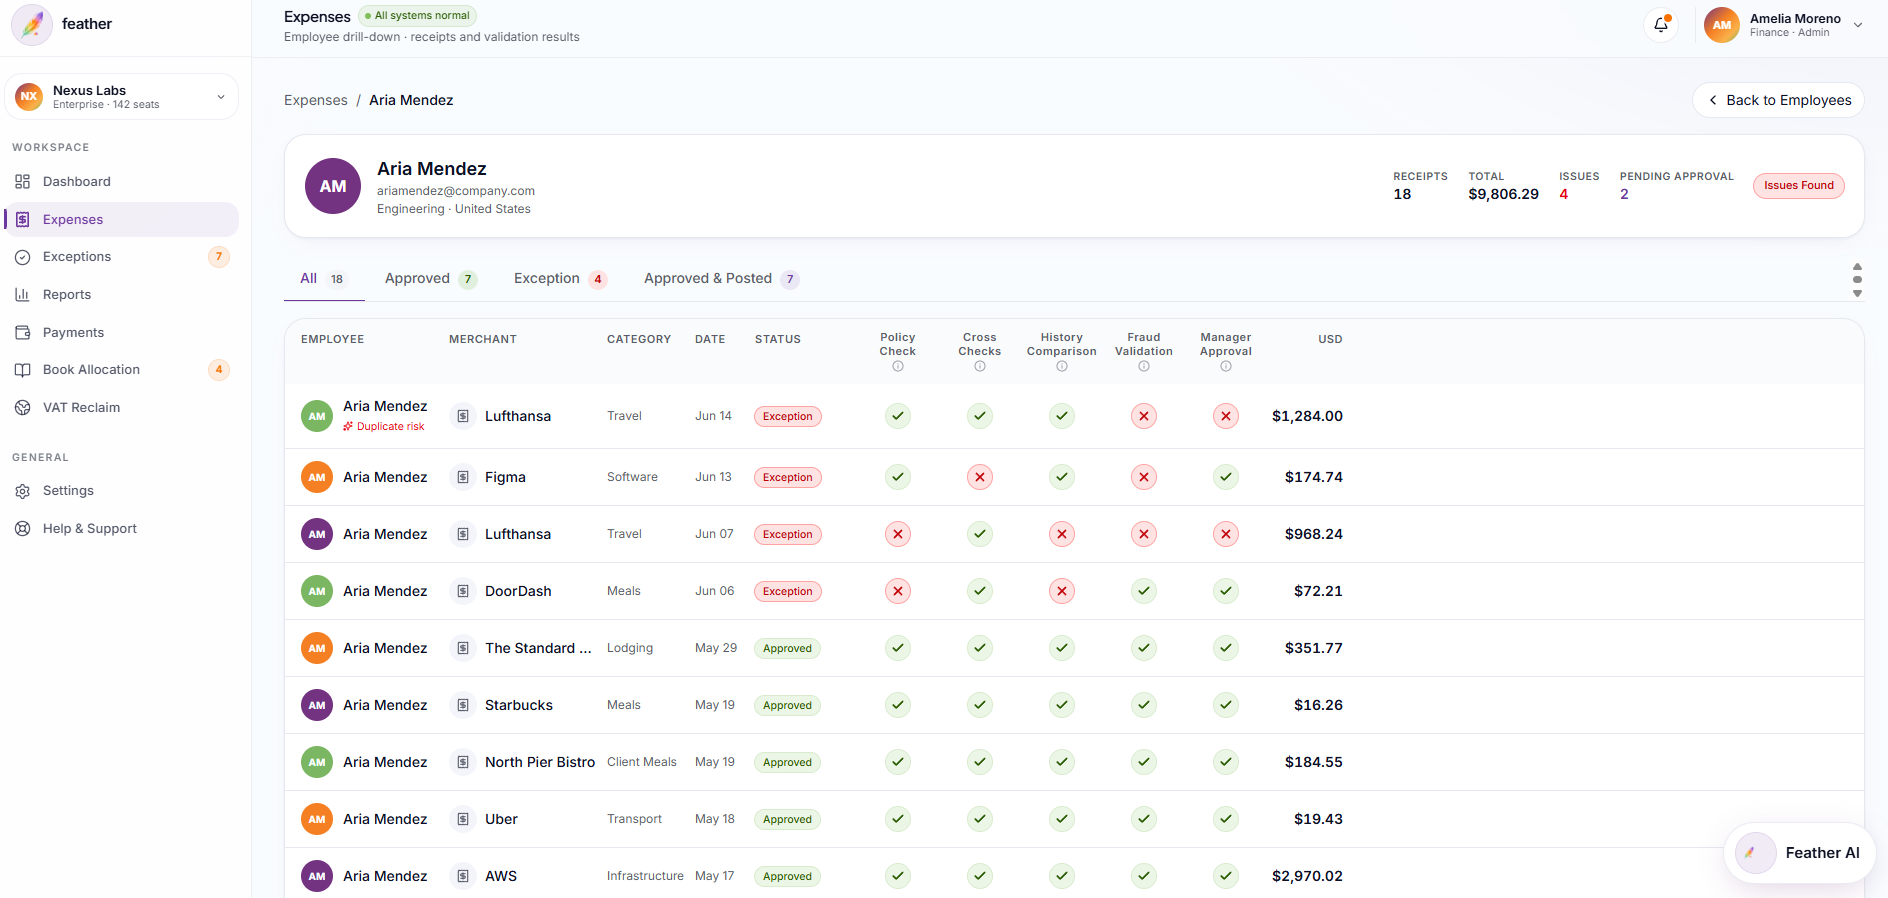Image resolution: width=1888 pixels, height=898 pixels.
Task: Click failed Fraud Validation mark on Lufthansa Jun 14
Action: (1144, 416)
